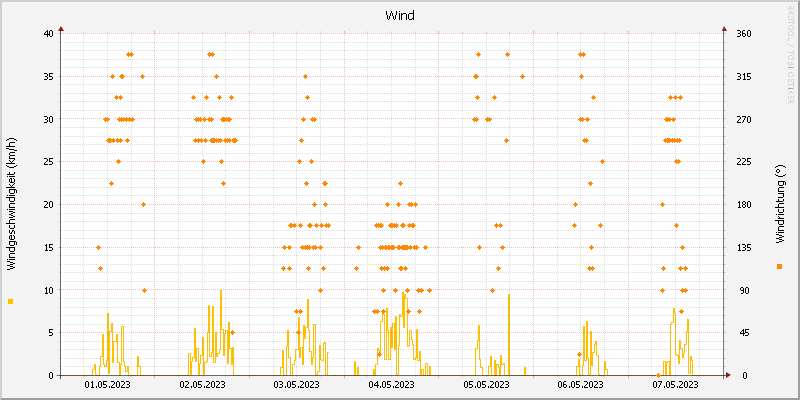Click the 40 value on speed axis
The image size is (800, 400).
[48, 34]
